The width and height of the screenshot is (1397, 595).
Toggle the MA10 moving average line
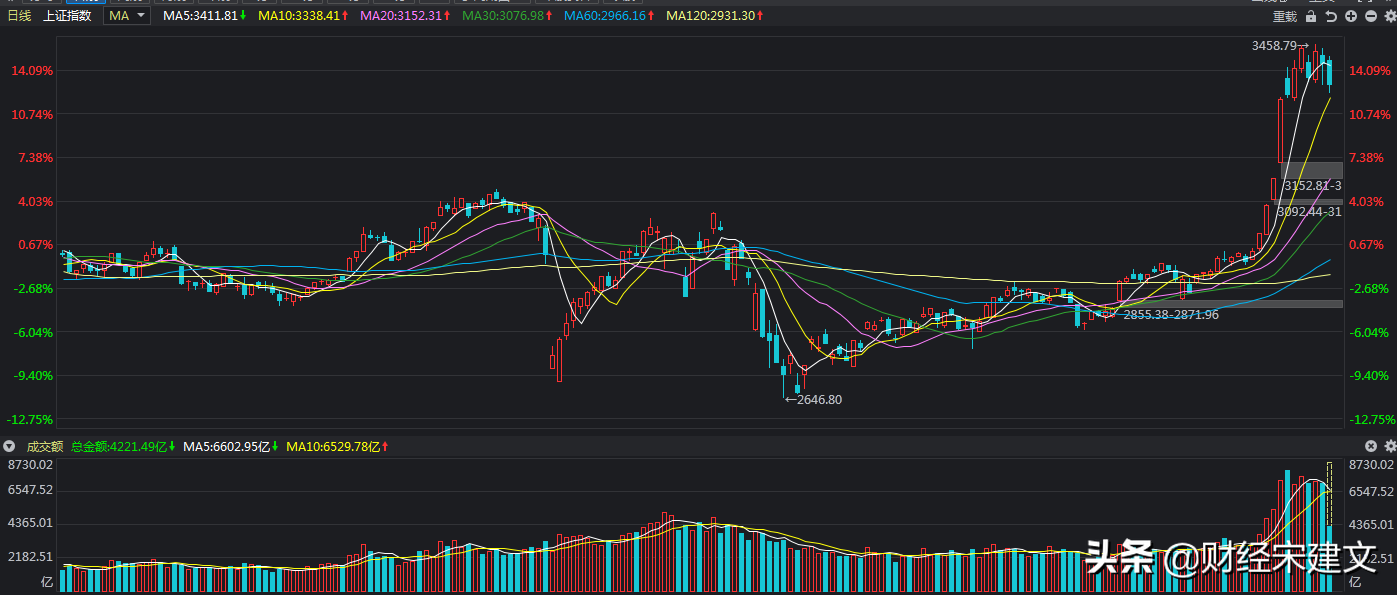[x=303, y=16]
